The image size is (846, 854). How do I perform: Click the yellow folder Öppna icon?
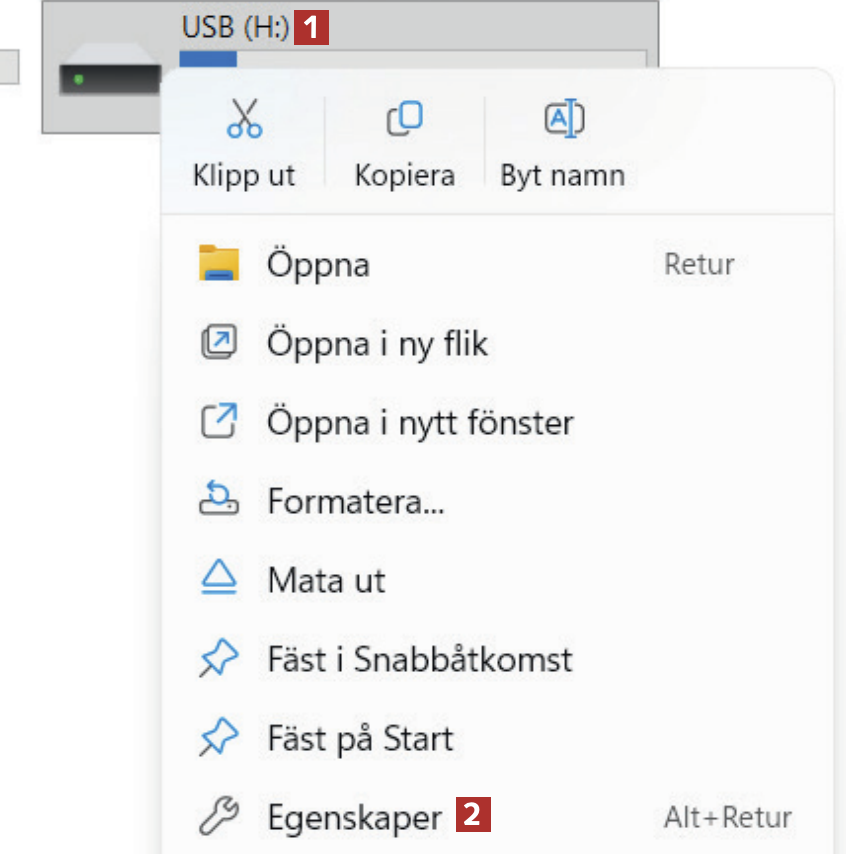[x=219, y=264]
